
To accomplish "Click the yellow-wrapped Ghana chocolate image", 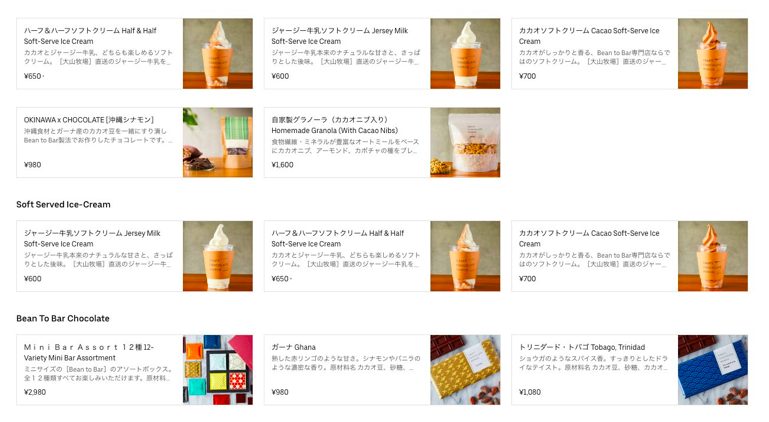I will [465, 370].
